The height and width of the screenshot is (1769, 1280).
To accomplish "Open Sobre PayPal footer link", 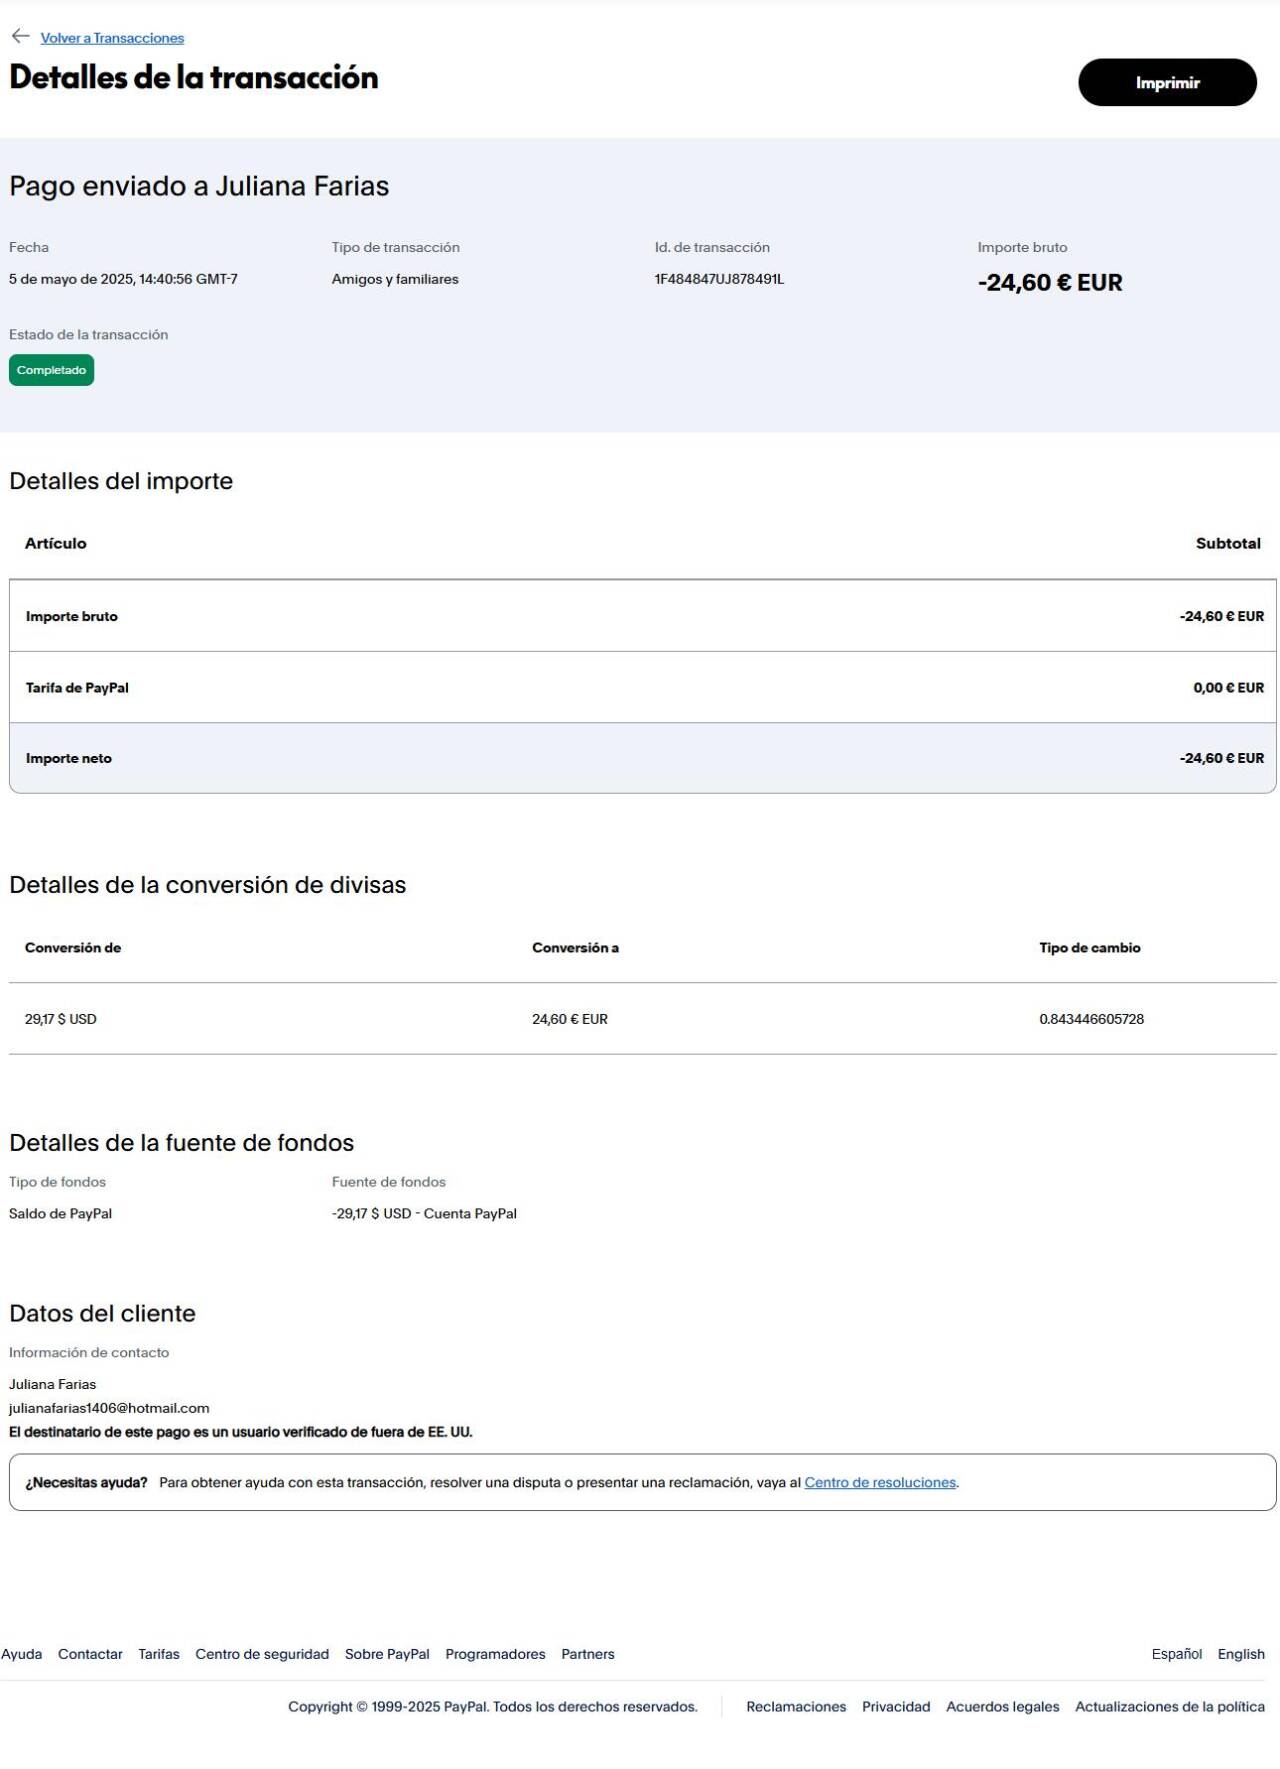I will tap(387, 1654).
